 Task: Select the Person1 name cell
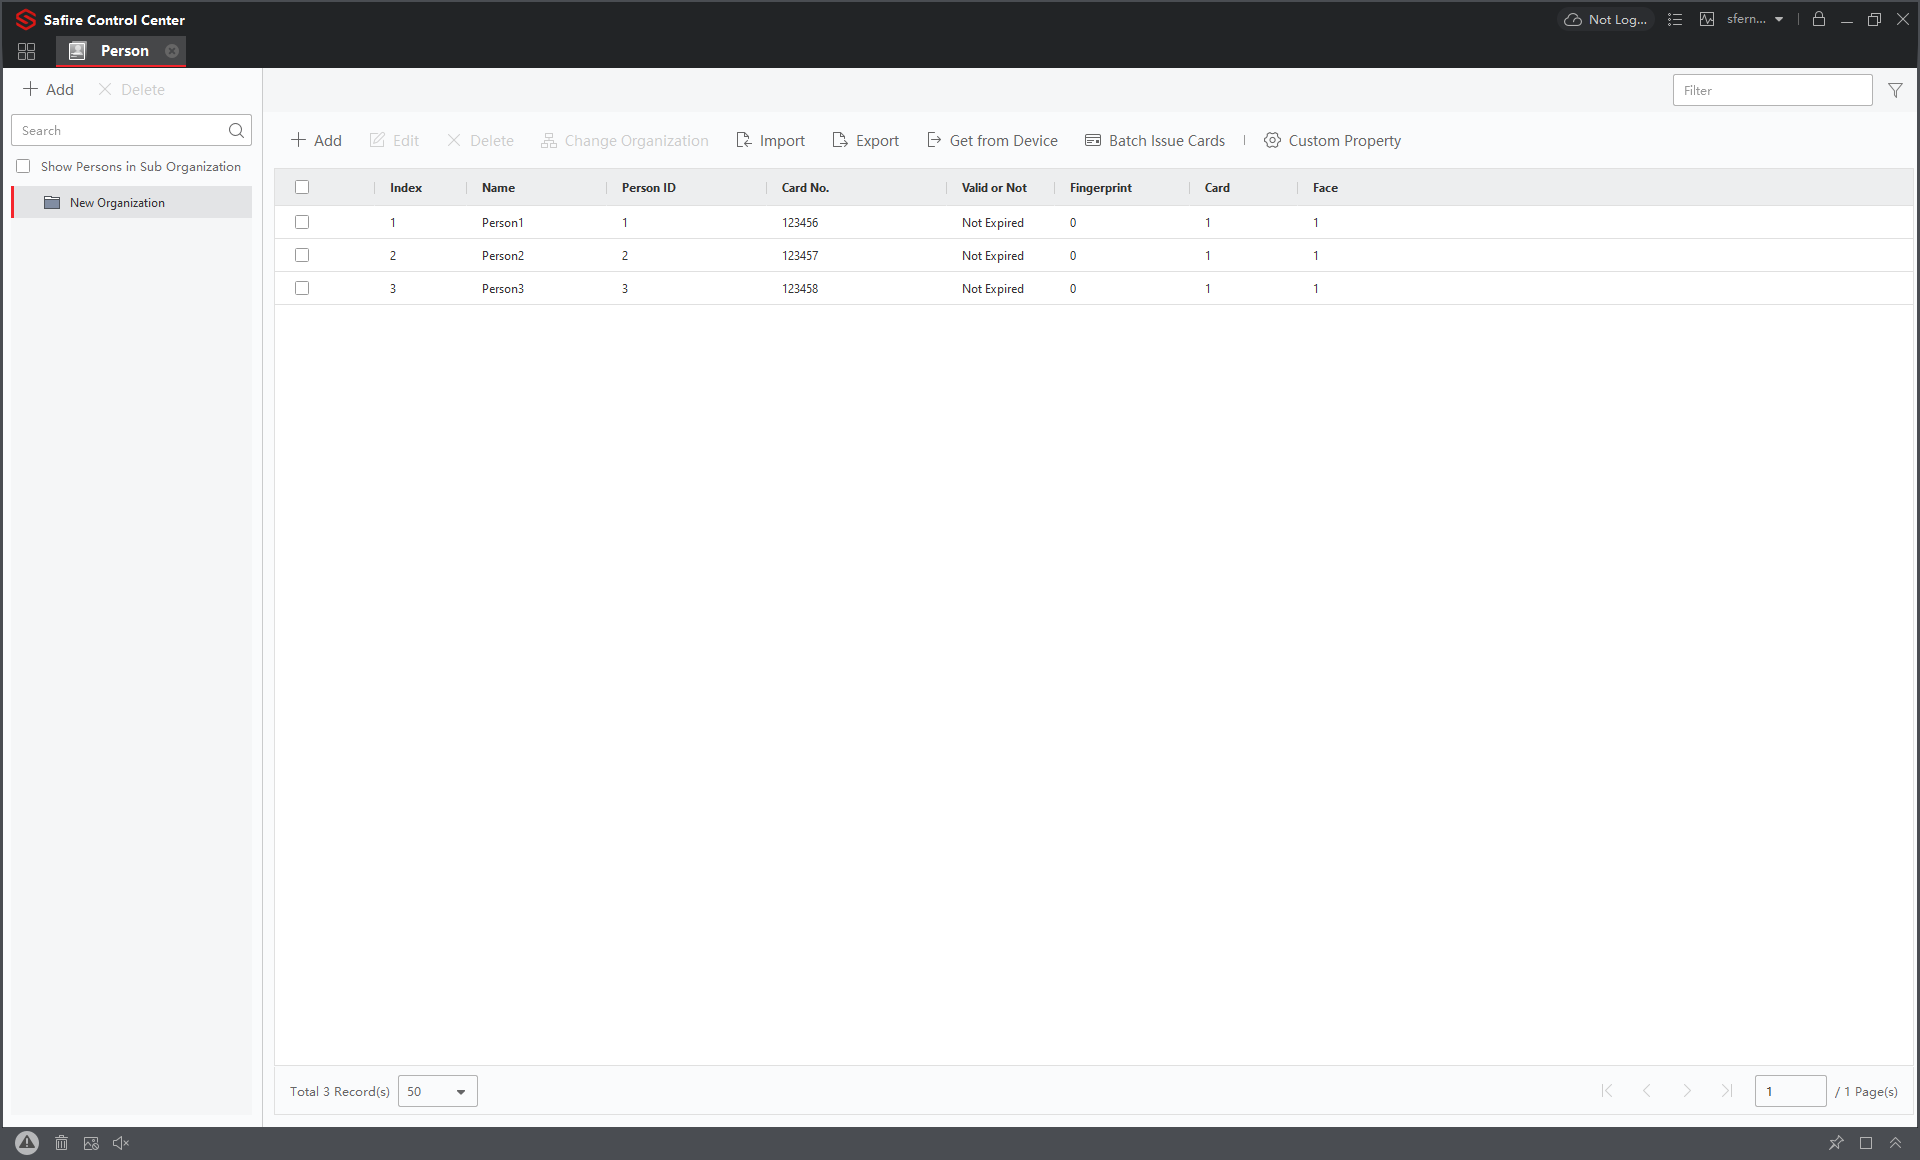503,222
